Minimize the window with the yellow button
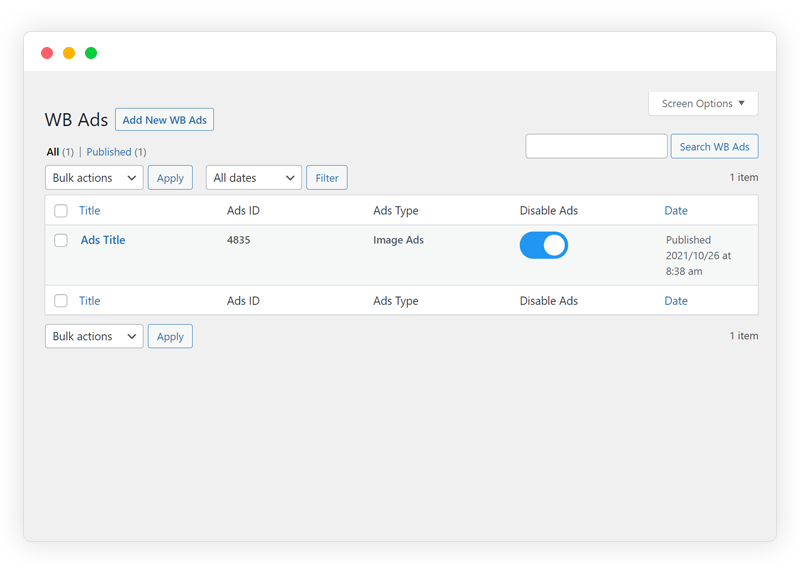The image size is (800, 574). [69, 53]
